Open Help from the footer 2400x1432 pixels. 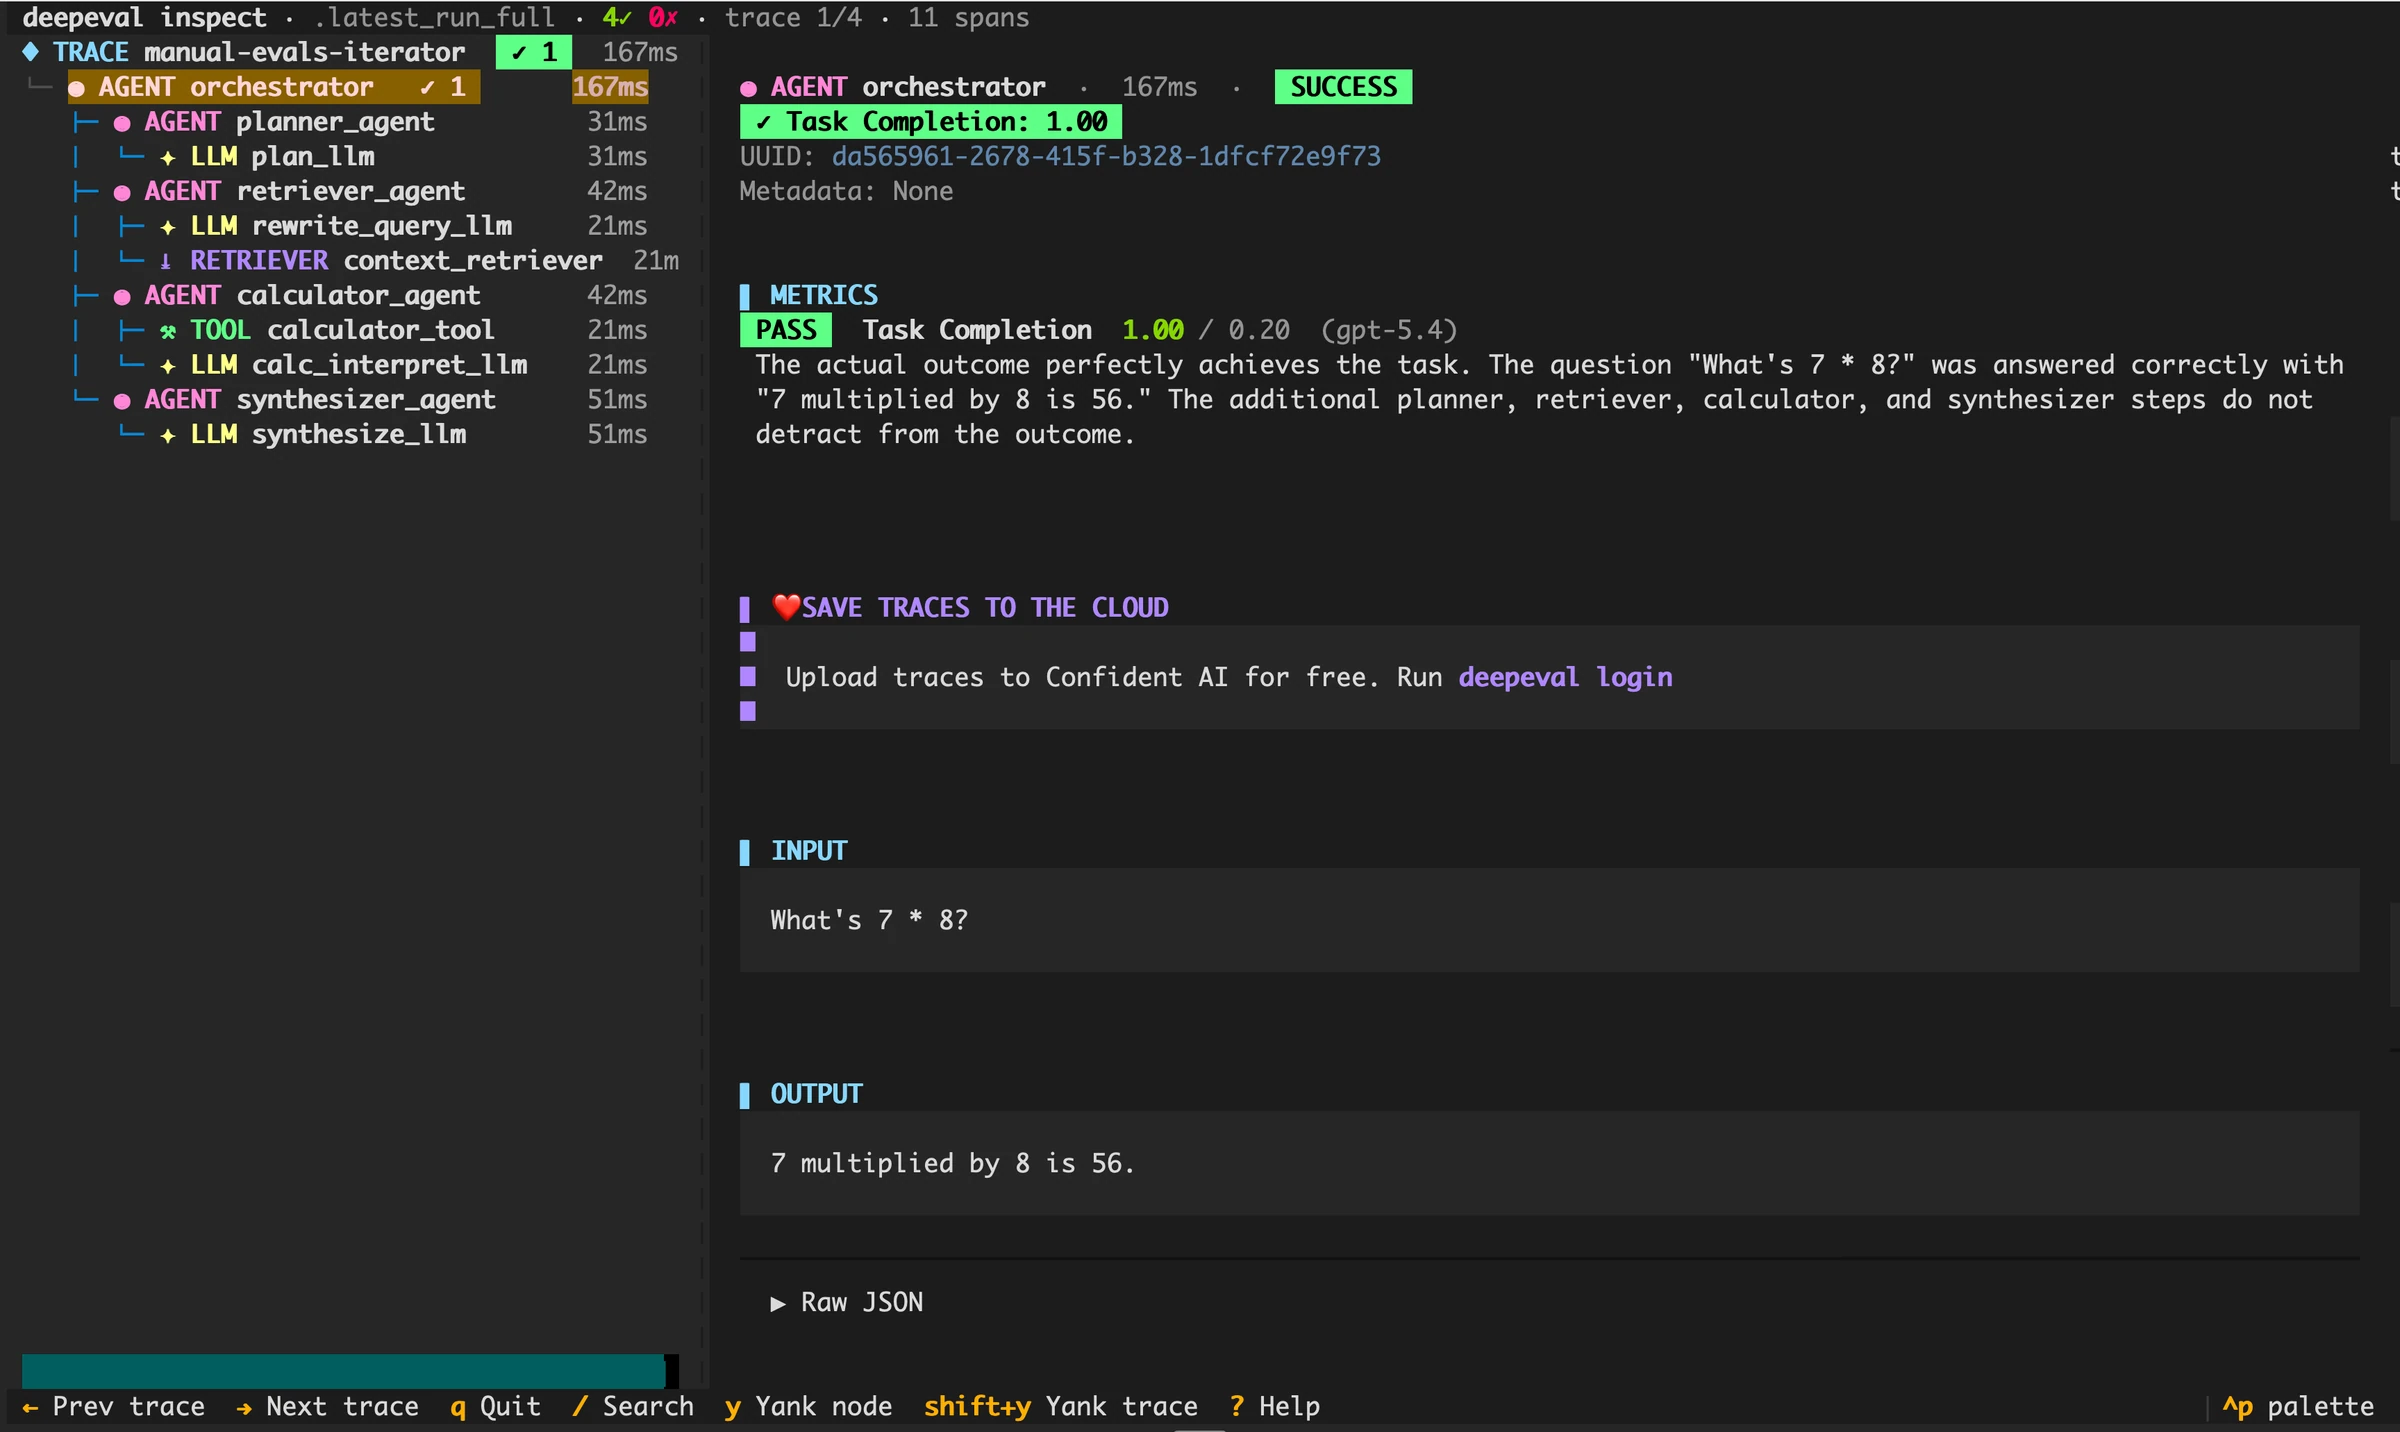[1275, 1406]
